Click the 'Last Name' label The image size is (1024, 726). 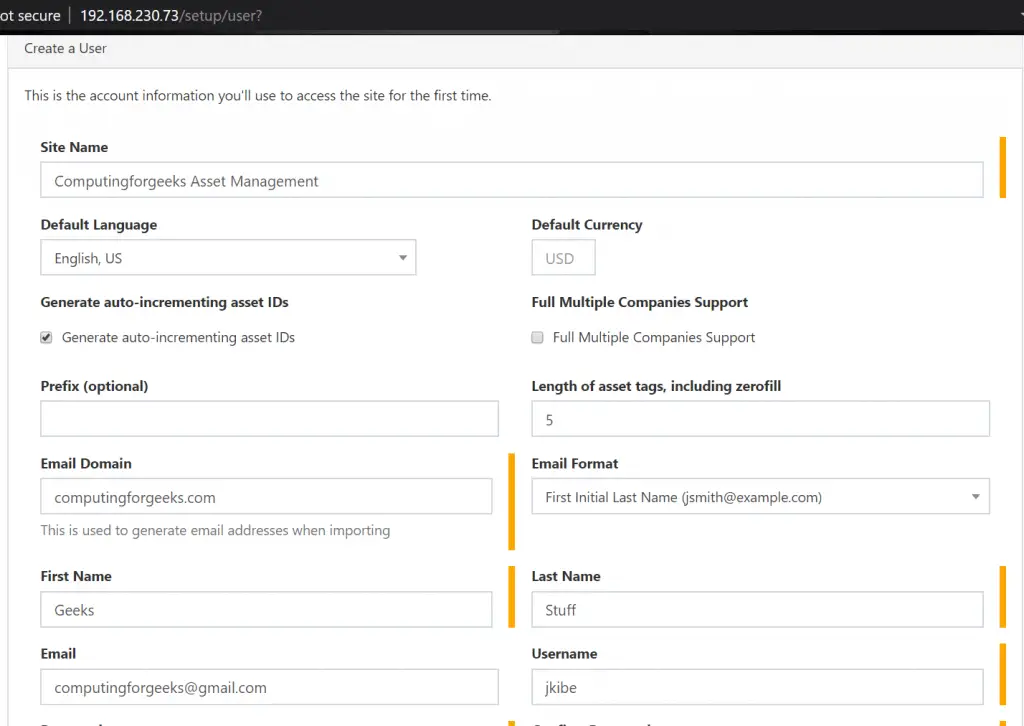tap(566, 576)
